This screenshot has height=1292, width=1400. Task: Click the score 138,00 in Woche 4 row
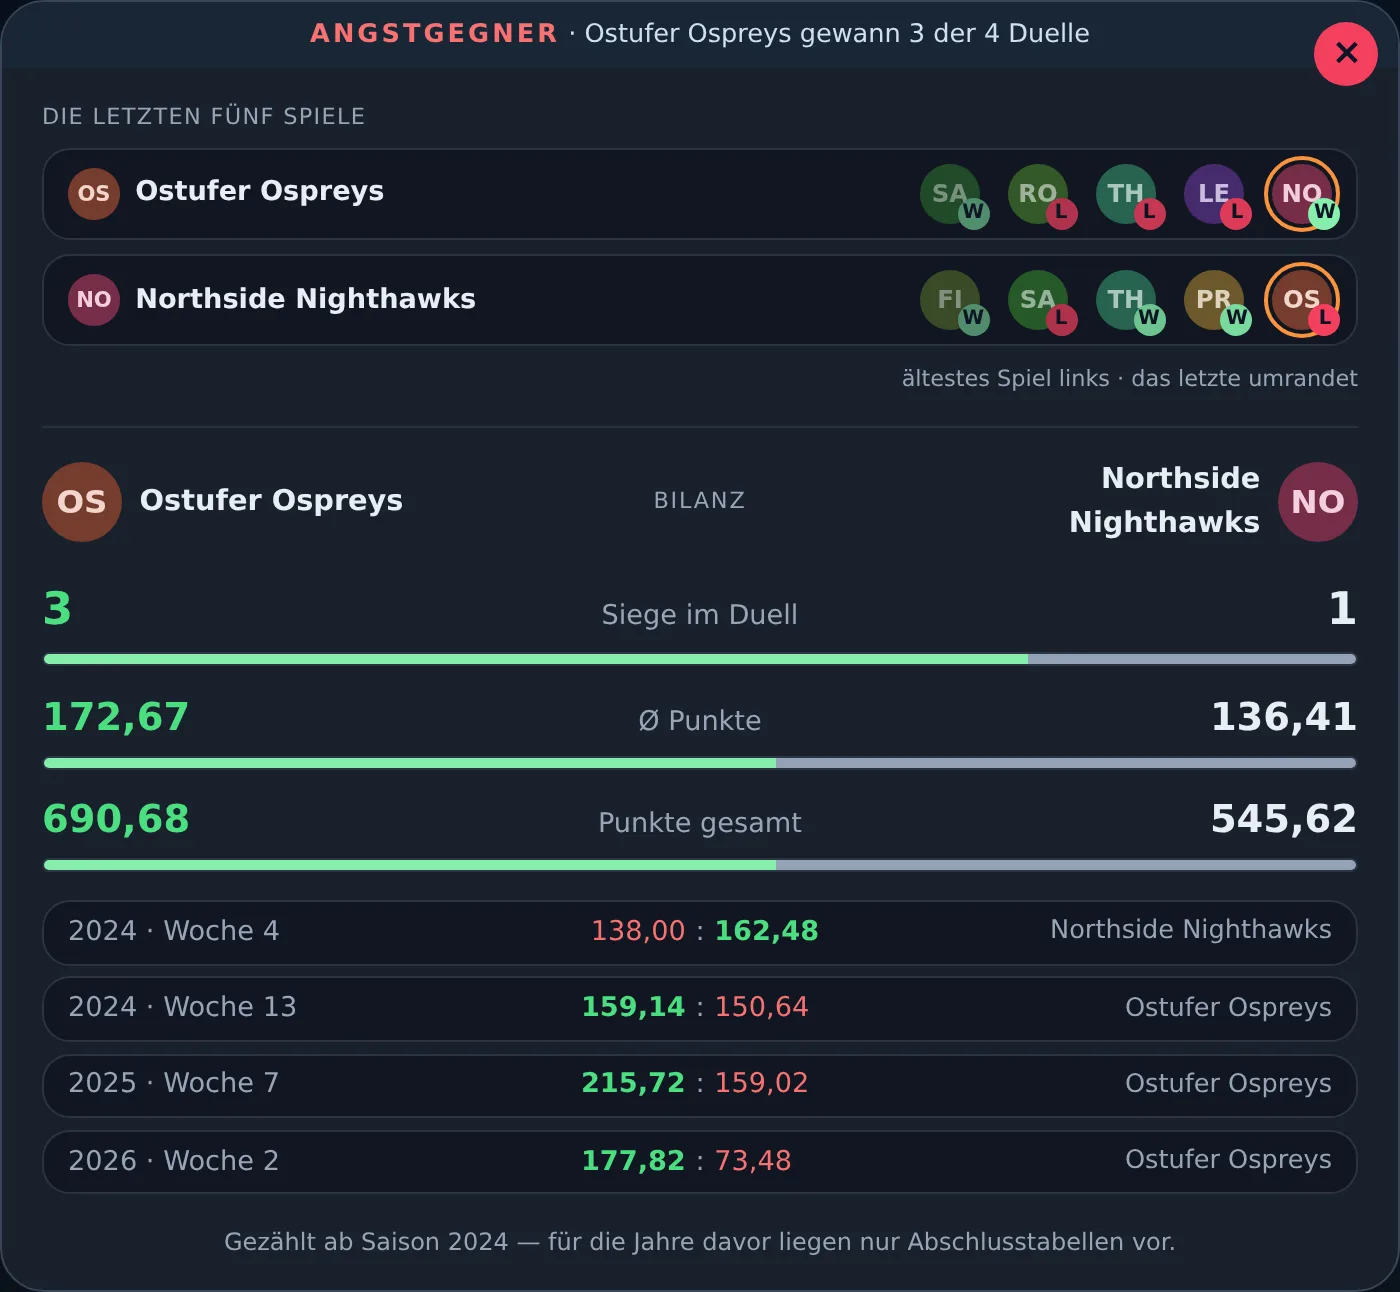(x=638, y=931)
